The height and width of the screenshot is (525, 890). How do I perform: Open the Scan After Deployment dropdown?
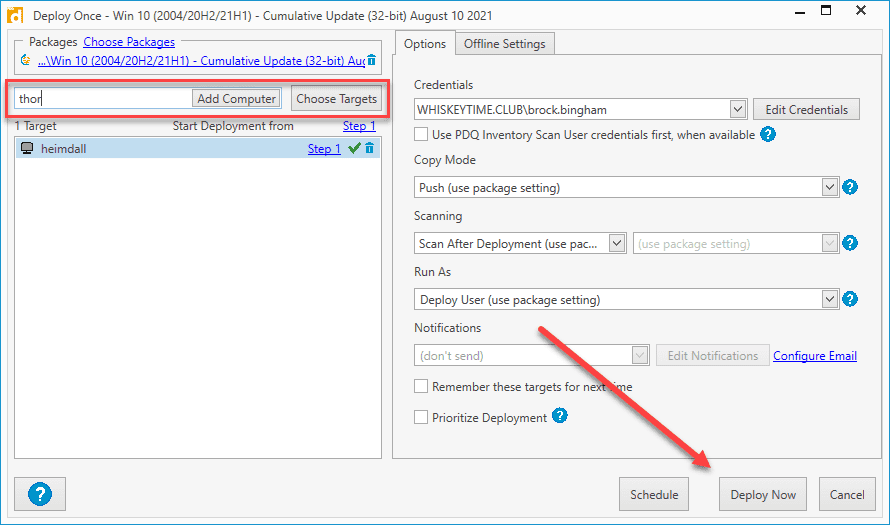coord(616,243)
